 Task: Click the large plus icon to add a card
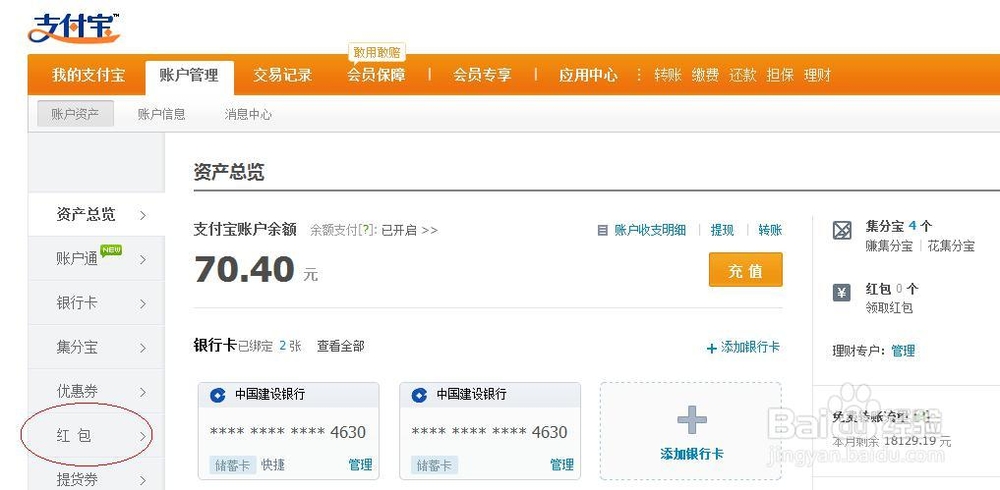pyautogui.click(x=691, y=419)
